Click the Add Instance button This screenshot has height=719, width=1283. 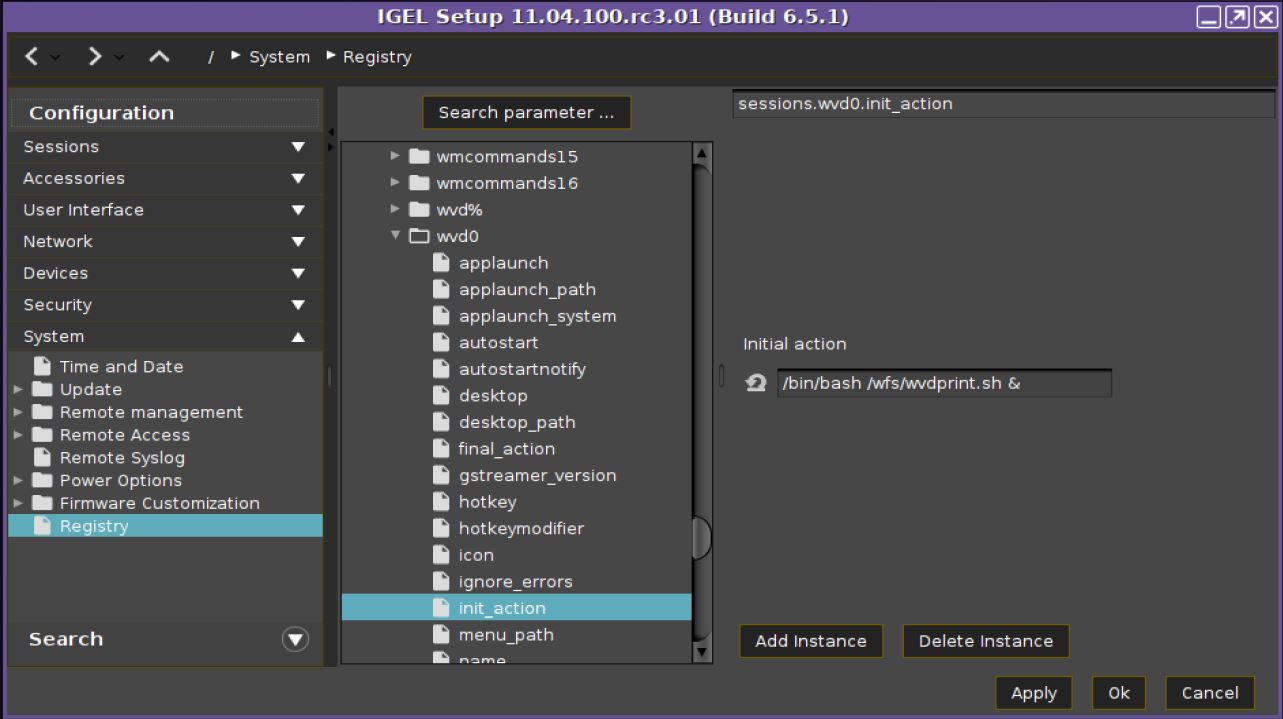tap(810, 641)
